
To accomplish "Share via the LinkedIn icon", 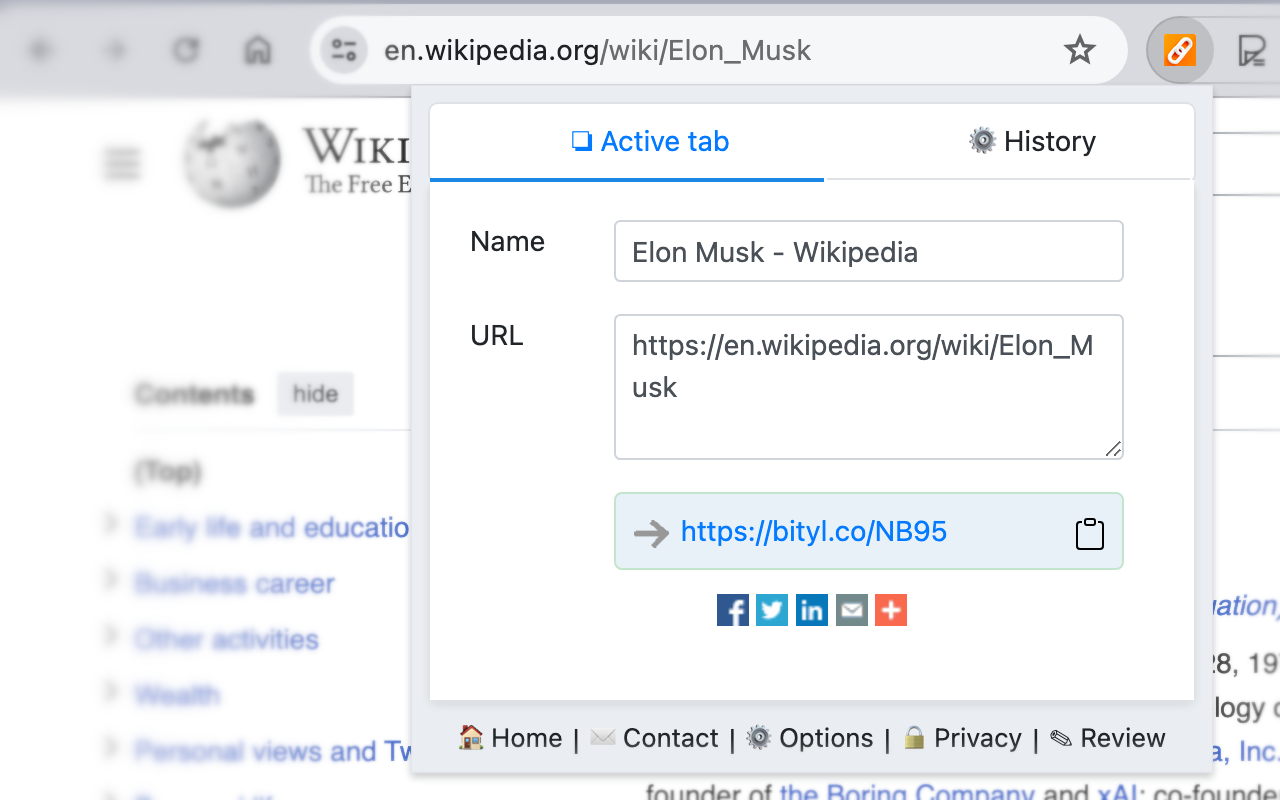I will [x=812, y=609].
